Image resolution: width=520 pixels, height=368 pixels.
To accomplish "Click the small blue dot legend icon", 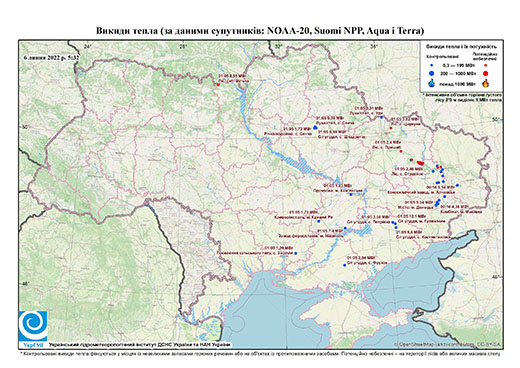I will click(x=432, y=66).
